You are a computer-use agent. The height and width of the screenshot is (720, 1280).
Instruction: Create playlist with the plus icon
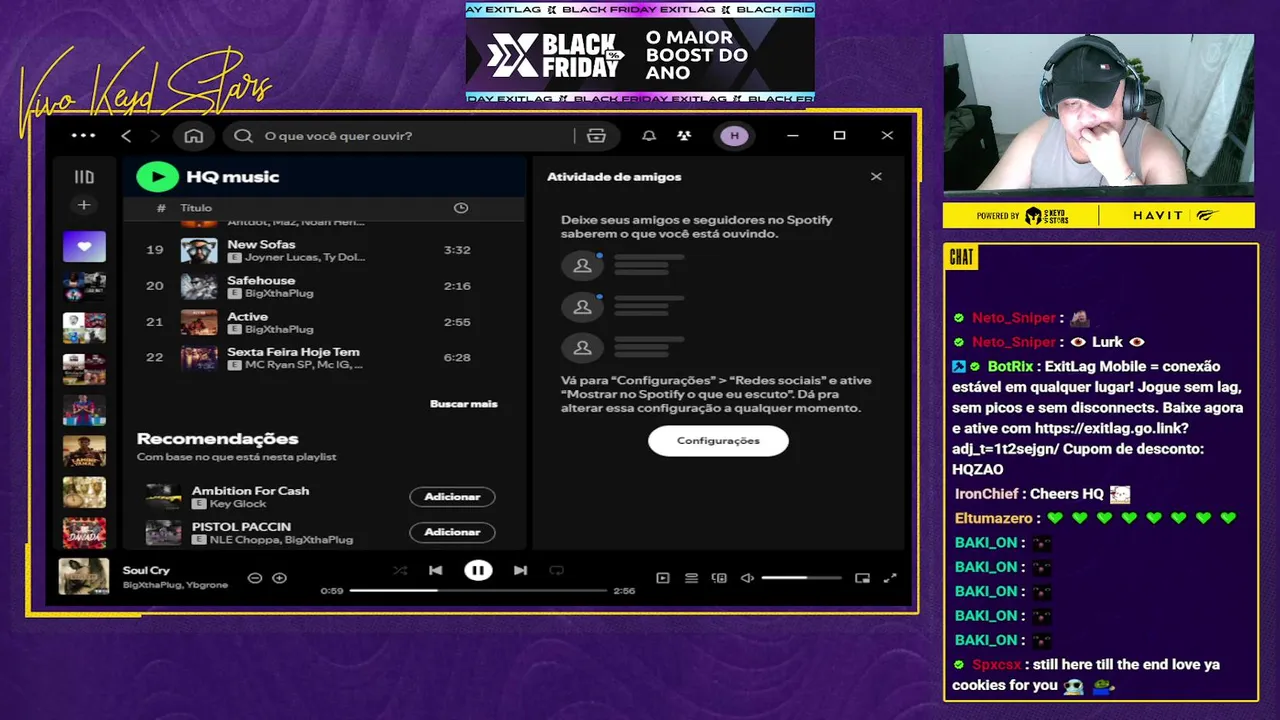point(84,205)
